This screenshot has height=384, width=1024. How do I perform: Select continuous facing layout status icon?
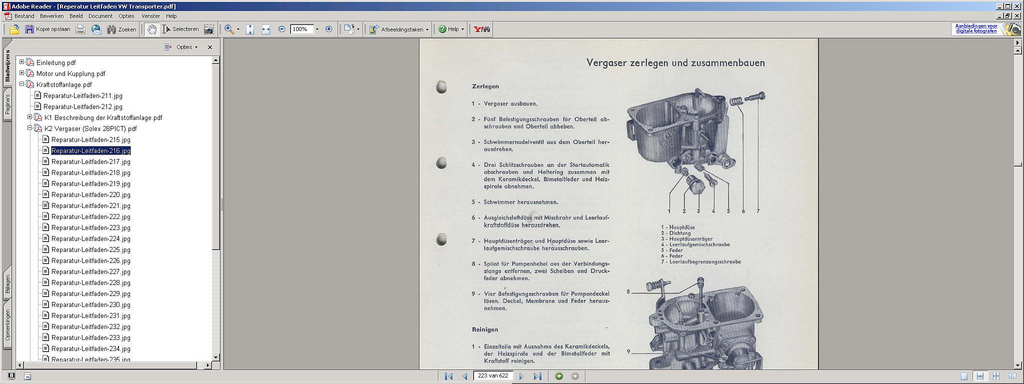[x=996, y=376]
